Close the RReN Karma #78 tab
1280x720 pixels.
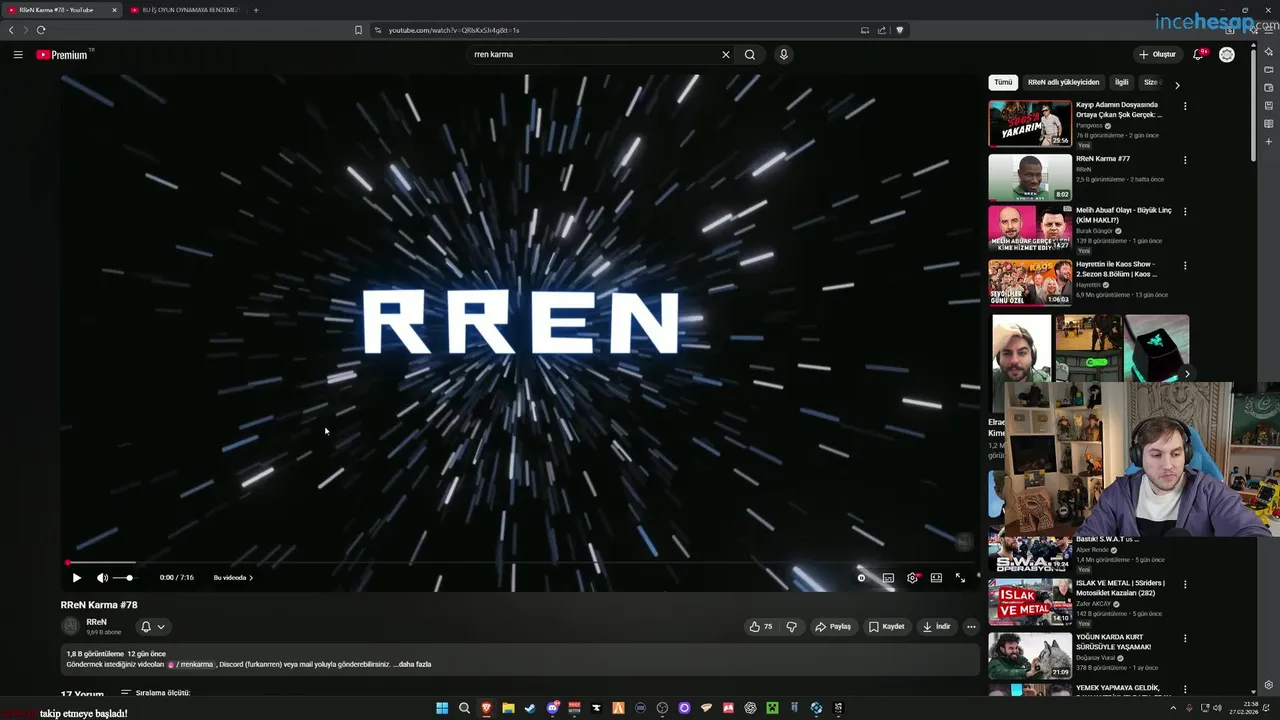[x=113, y=10]
